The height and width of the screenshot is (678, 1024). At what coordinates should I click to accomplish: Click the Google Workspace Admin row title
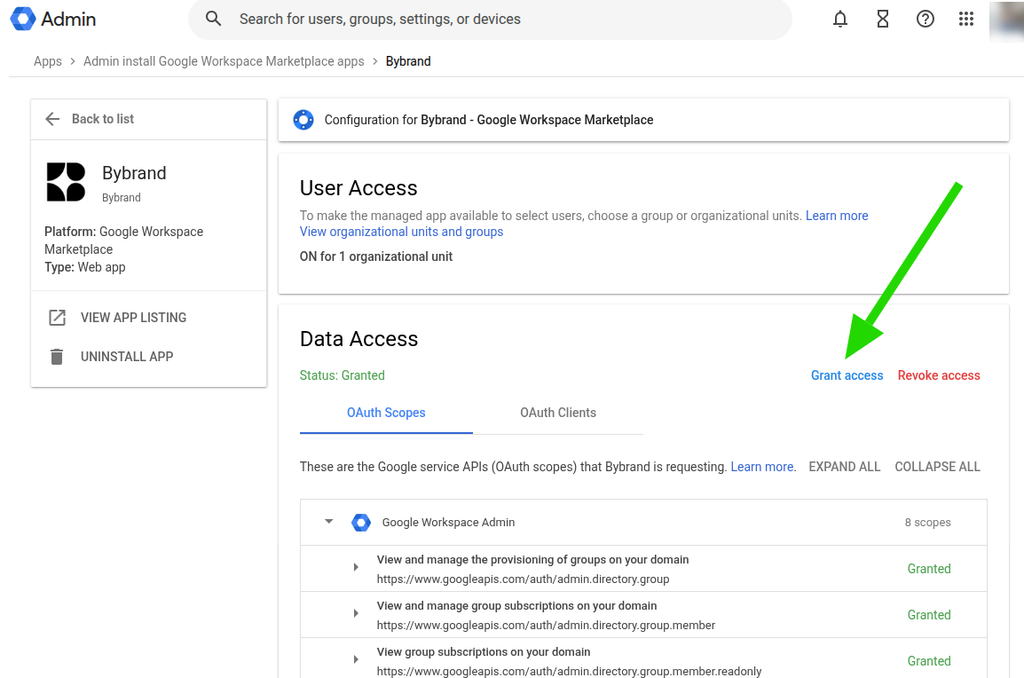[448, 523]
